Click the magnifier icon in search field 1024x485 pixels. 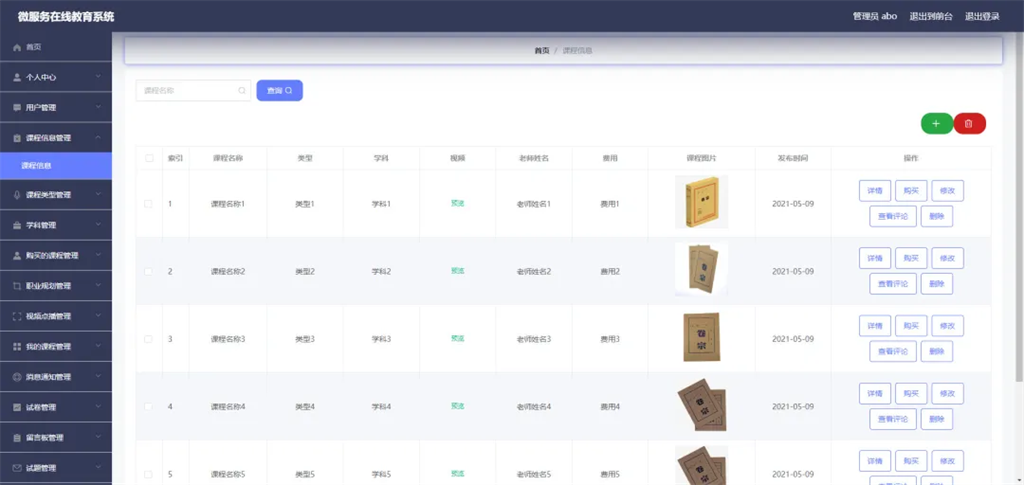coord(241,91)
